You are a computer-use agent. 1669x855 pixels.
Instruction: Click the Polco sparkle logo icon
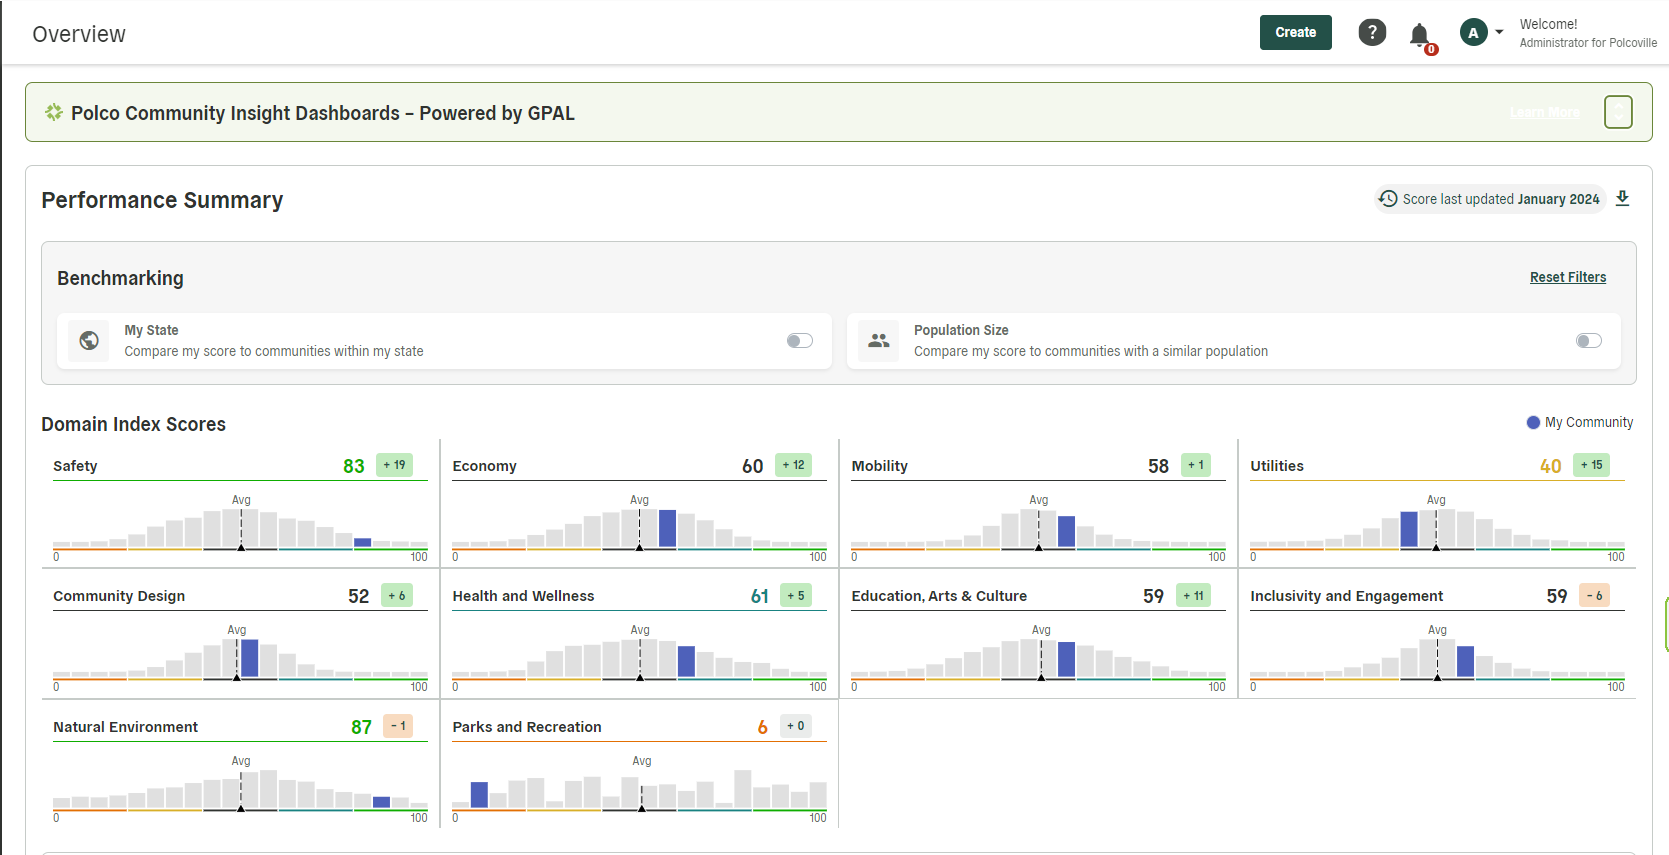pyautogui.click(x=54, y=113)
